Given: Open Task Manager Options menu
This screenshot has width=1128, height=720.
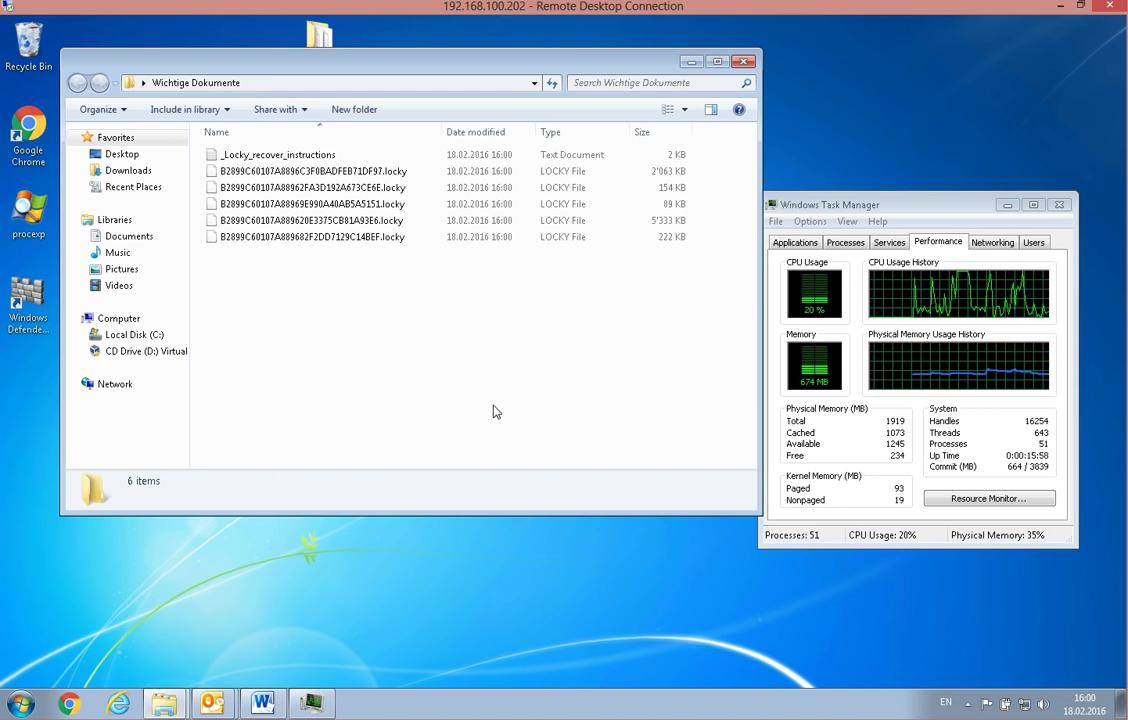Looking at the screenshot, I should click(810, 222).
